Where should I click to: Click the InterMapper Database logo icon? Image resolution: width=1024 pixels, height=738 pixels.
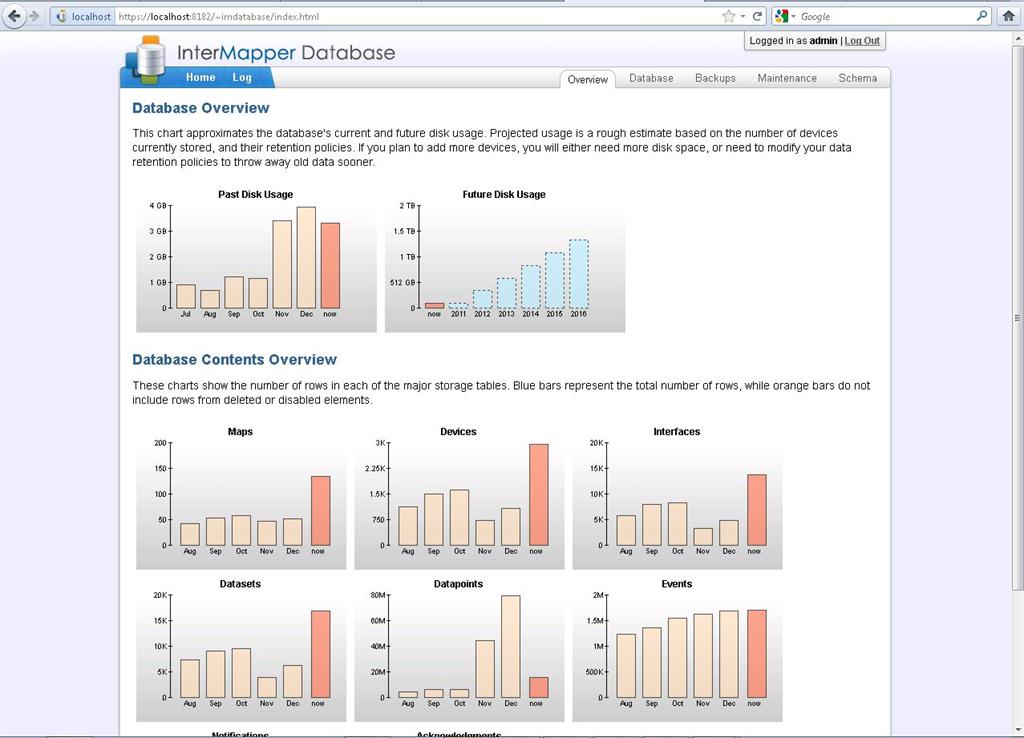click(149, 60)
